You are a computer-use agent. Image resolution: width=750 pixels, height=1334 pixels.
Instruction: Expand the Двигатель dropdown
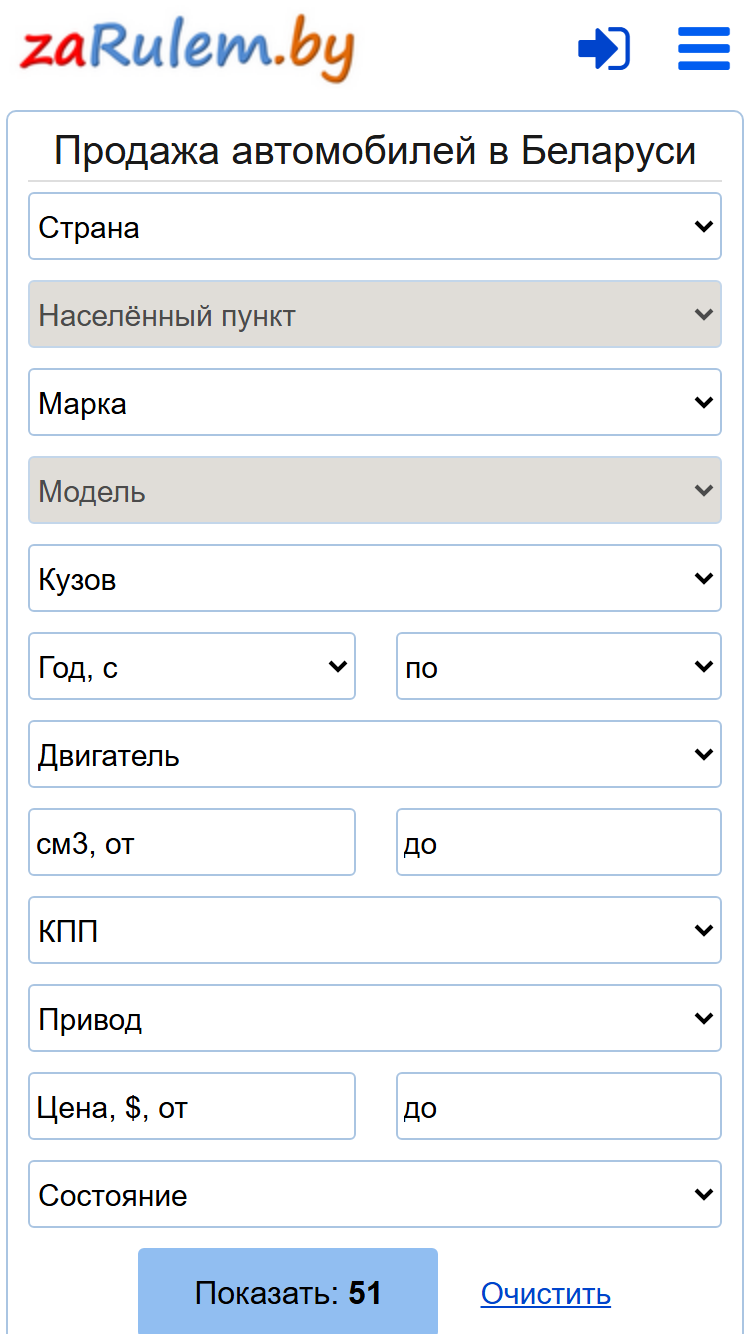pos(375,754)
